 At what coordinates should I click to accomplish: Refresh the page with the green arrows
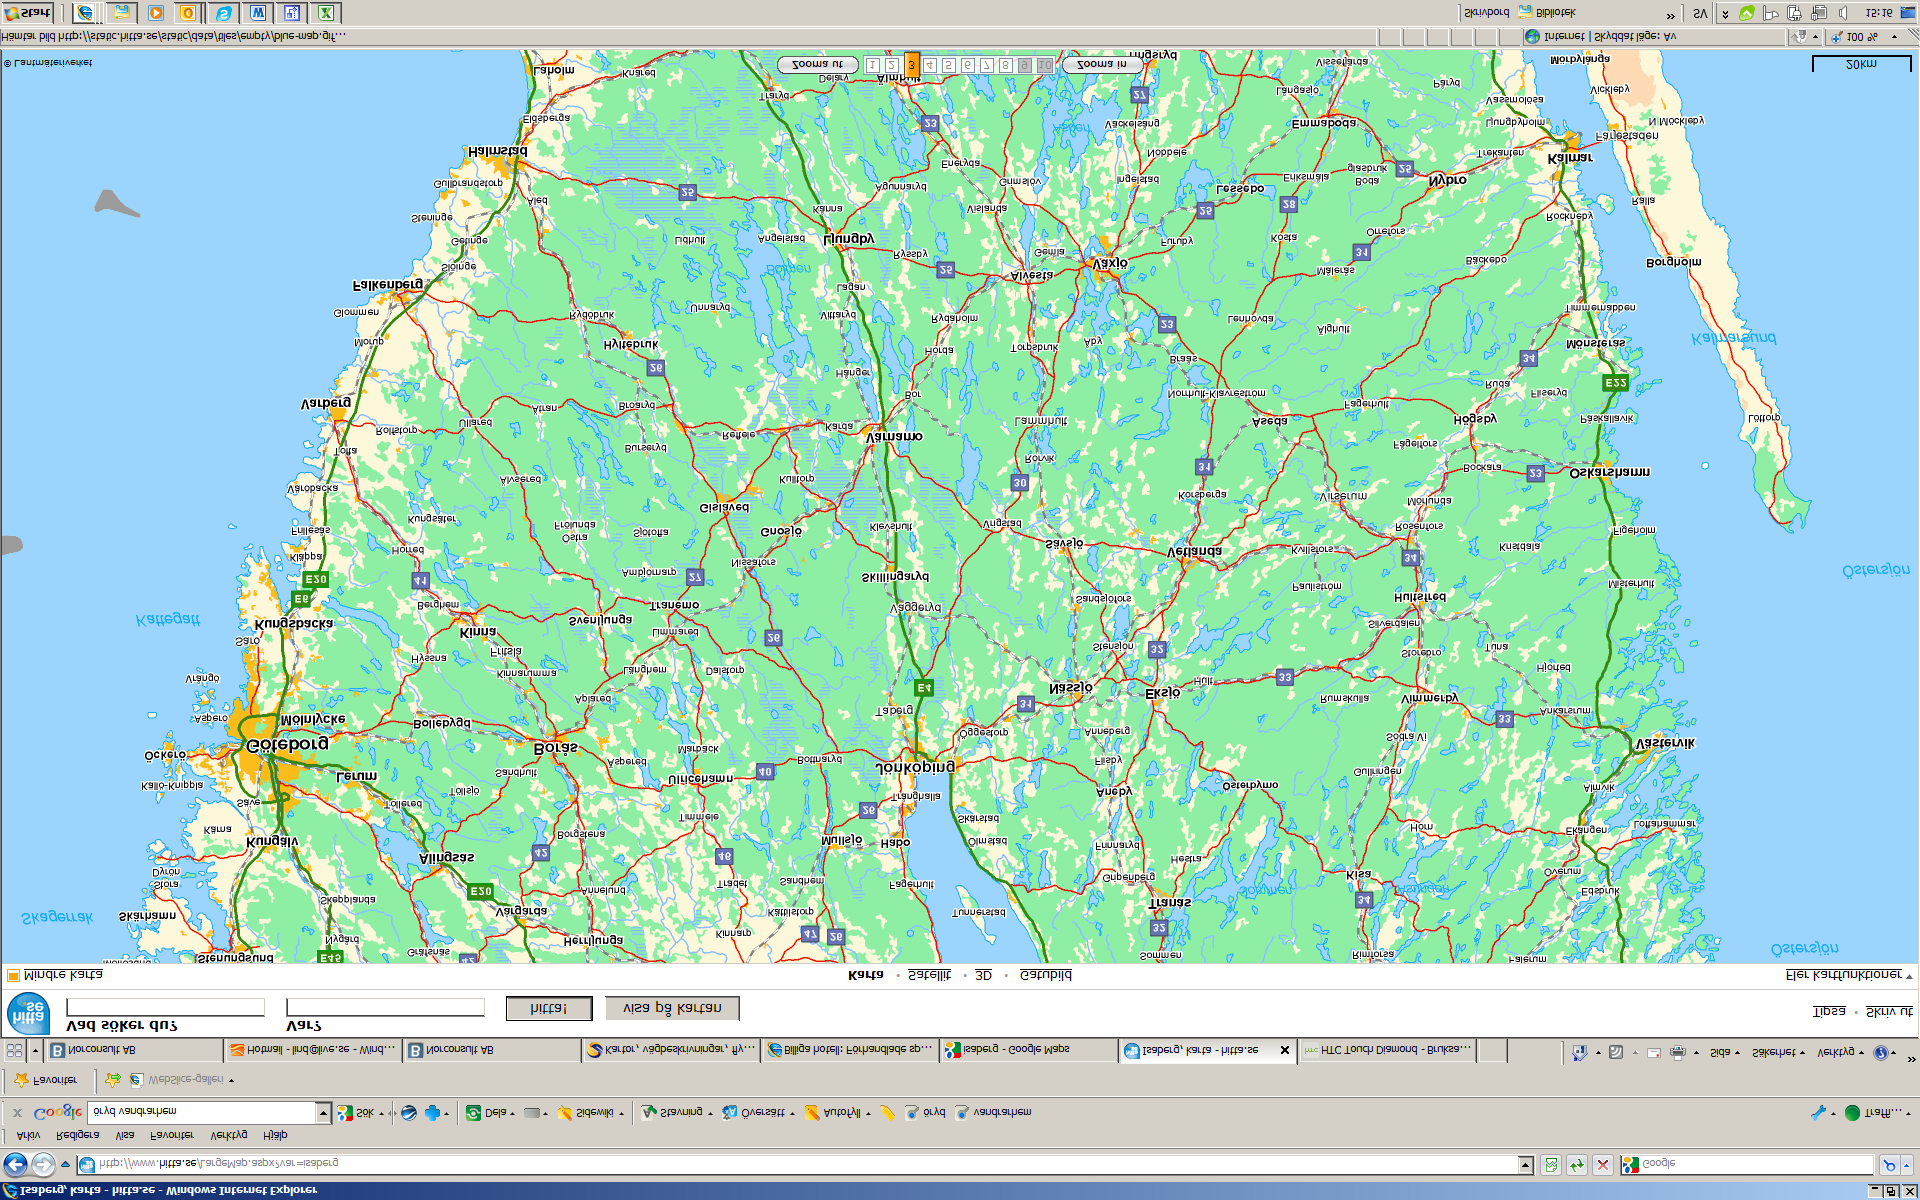(x=1577, y=1164)
